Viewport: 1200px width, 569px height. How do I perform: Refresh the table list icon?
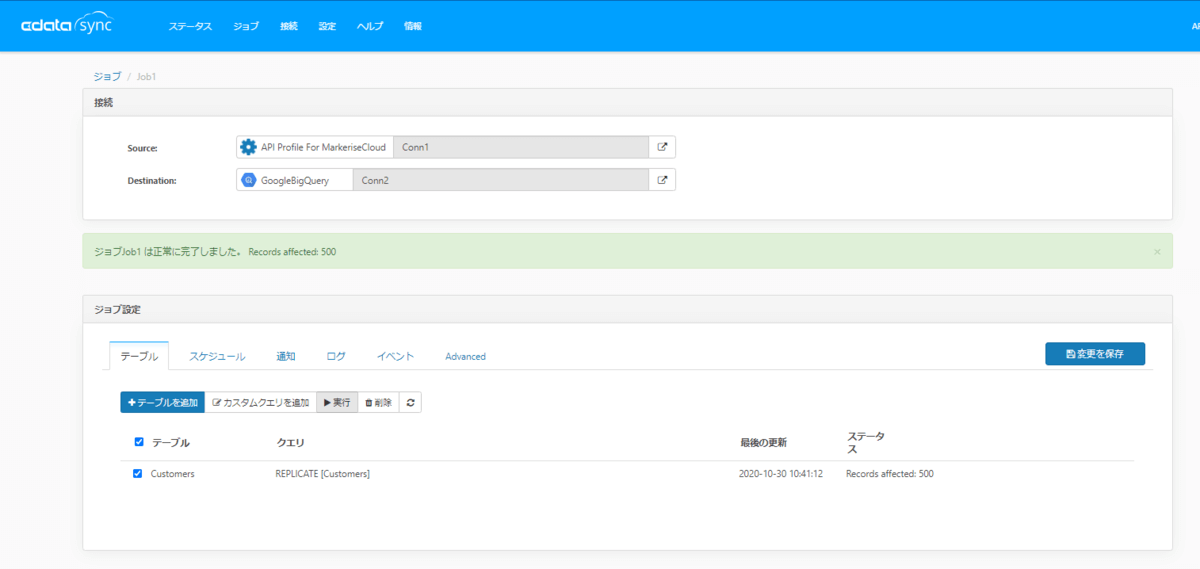[410, 402]
